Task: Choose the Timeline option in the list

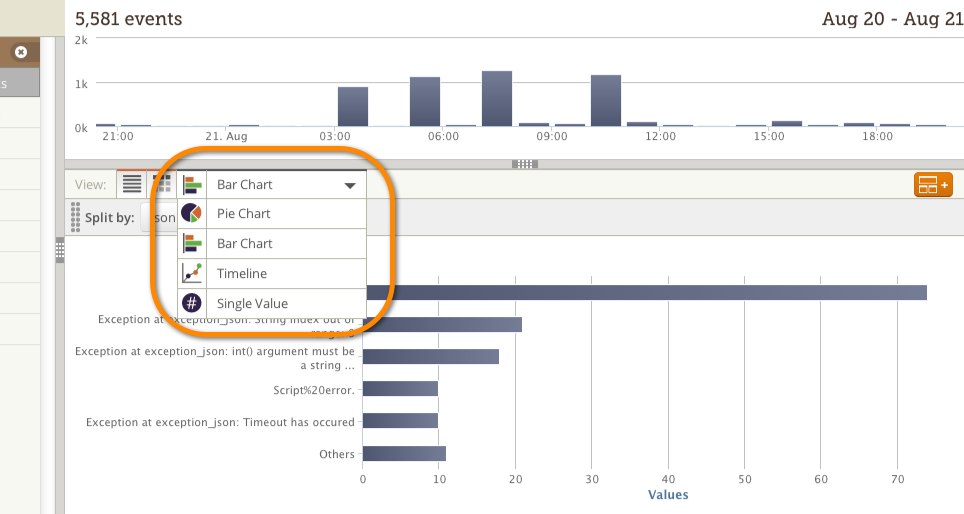Action: pyautogui.click(x=241, y=273)
